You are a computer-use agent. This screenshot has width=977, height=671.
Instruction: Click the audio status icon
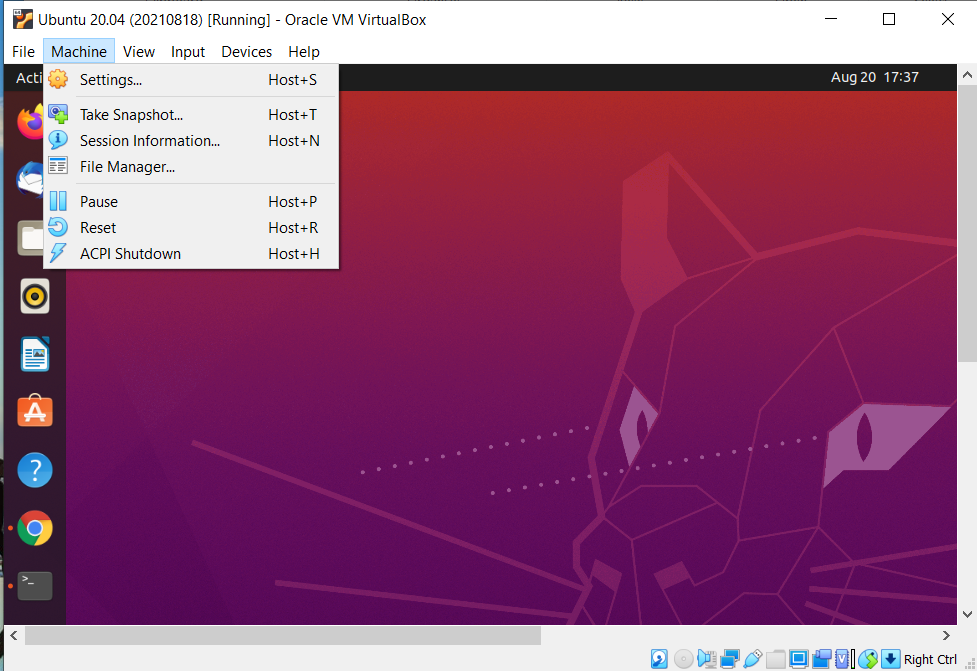[x=707, y=659]
